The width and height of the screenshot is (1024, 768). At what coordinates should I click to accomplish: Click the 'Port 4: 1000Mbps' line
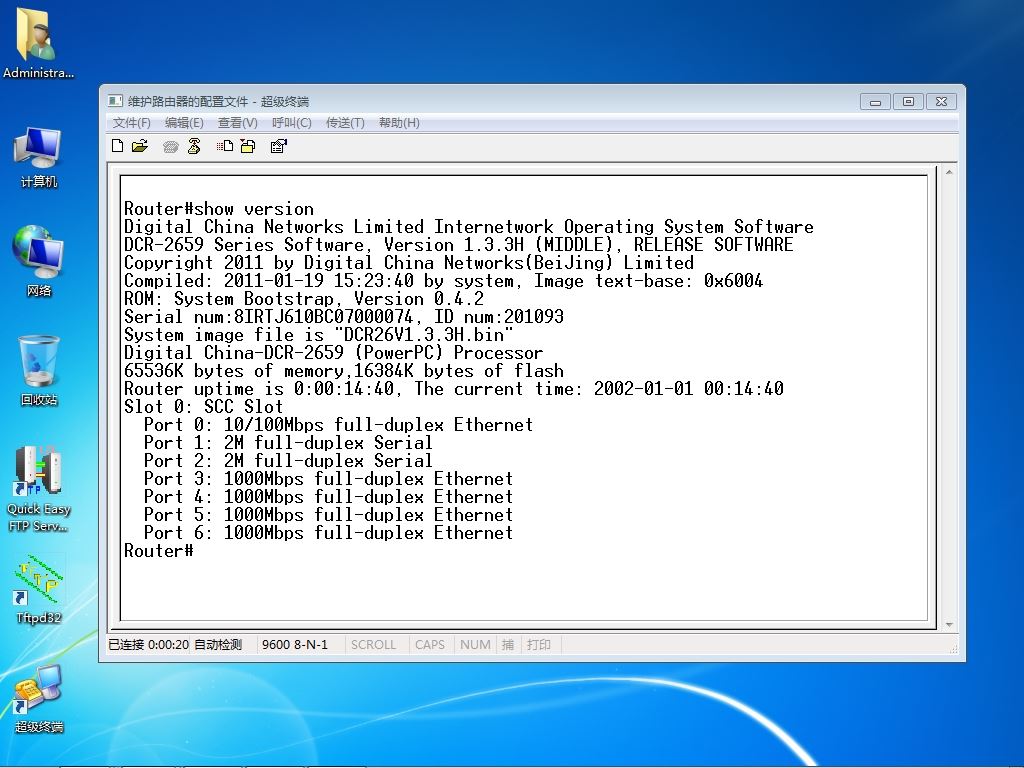coord(328,497)
